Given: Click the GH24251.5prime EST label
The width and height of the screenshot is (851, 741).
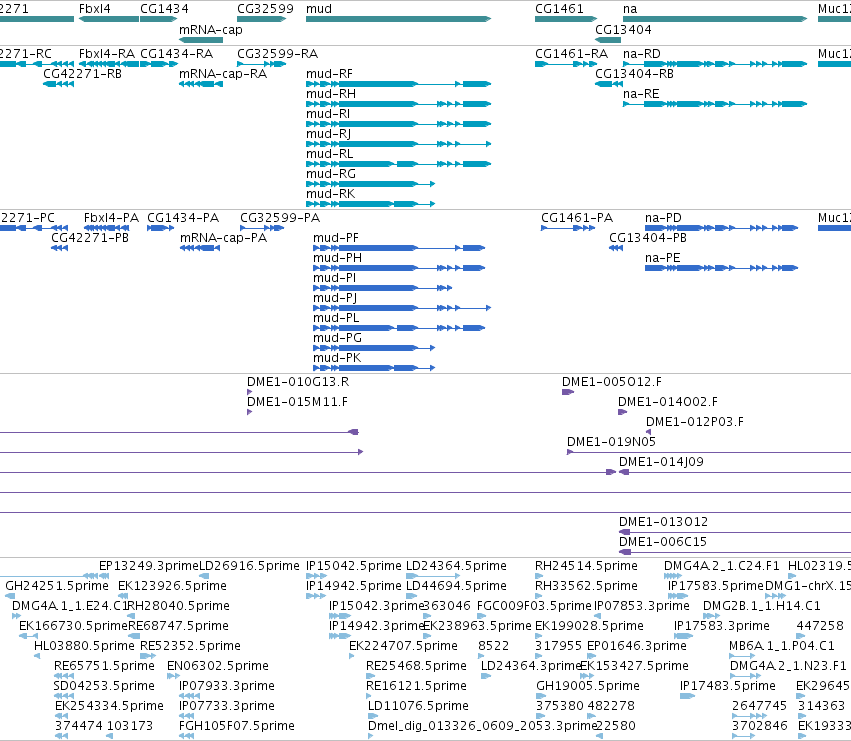Looking at the screenshot, I should [x=57, y=586].
